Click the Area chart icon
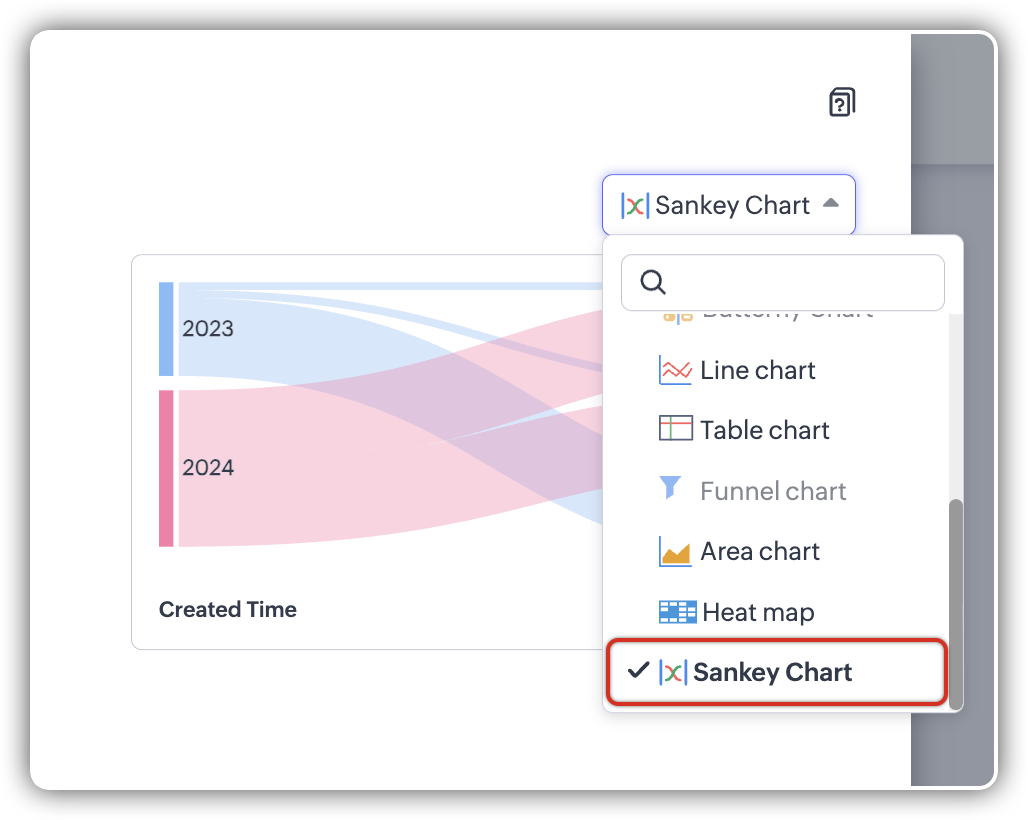This screenshot has height=820, width=1028. [675, 551]
